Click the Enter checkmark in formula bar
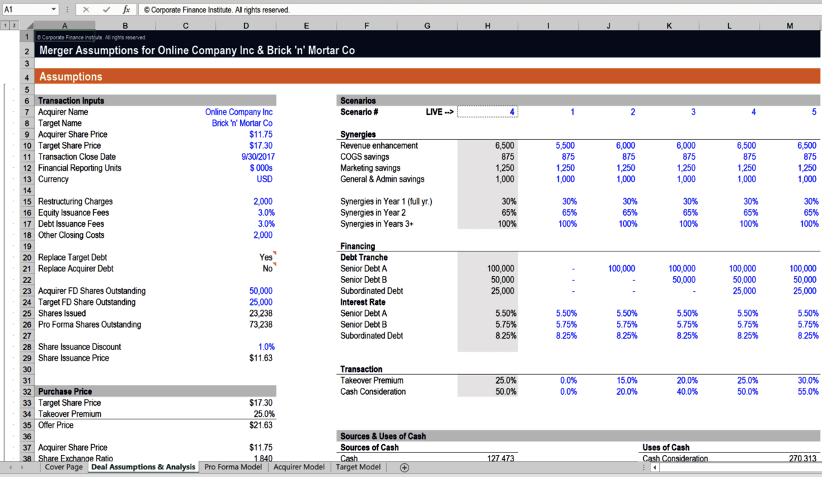Screen dimensions: 822x478 point(106,9)
